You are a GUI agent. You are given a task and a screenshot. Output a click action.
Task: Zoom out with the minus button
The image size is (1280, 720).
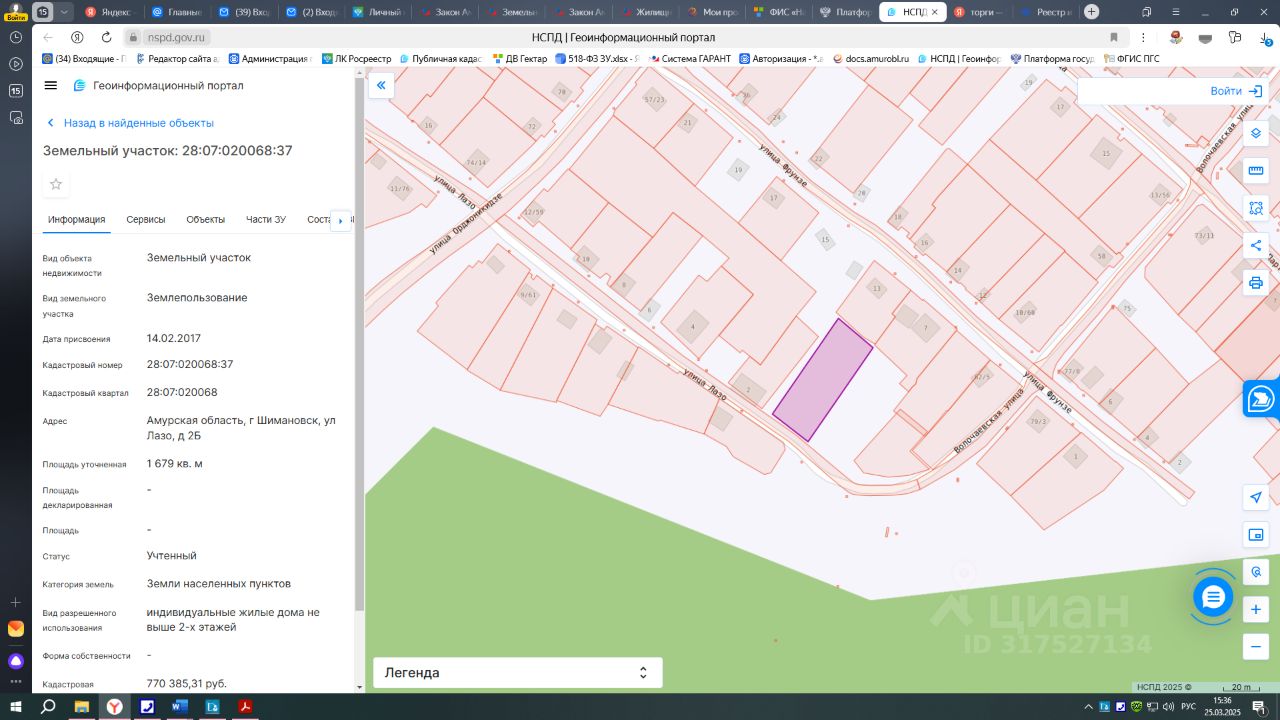(1256, 647)
